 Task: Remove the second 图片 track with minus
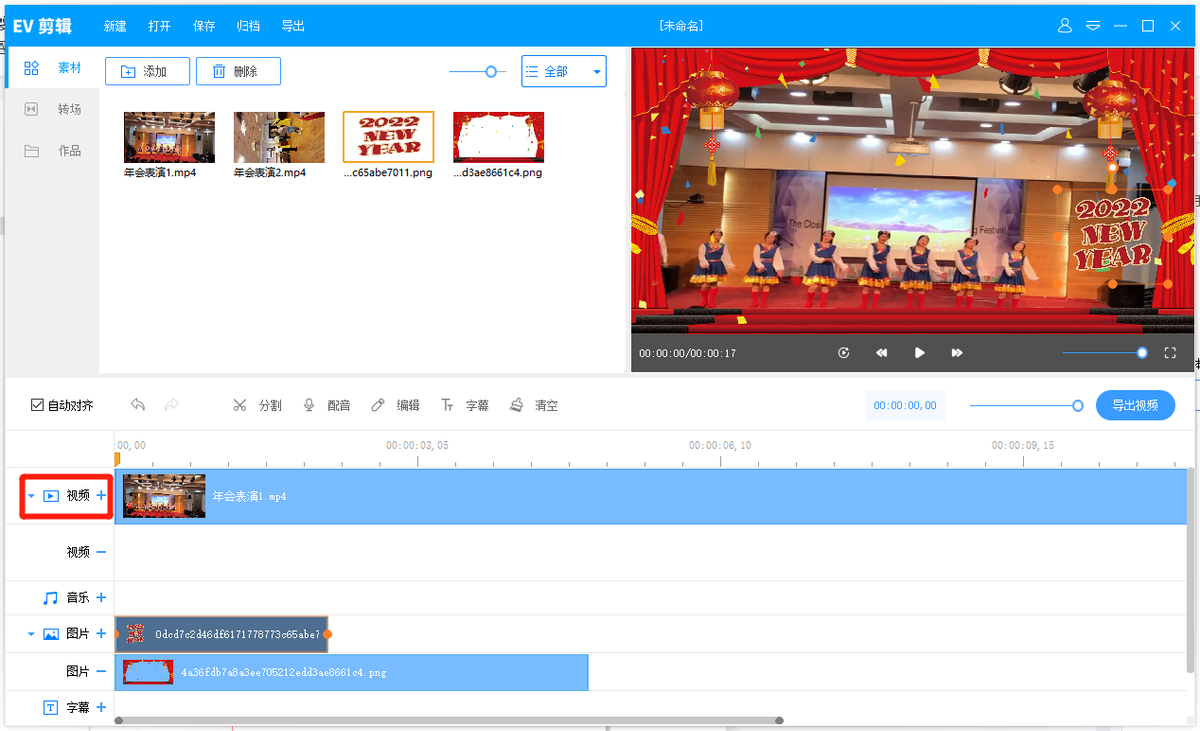pyautogui.click(x=101, y=671)
